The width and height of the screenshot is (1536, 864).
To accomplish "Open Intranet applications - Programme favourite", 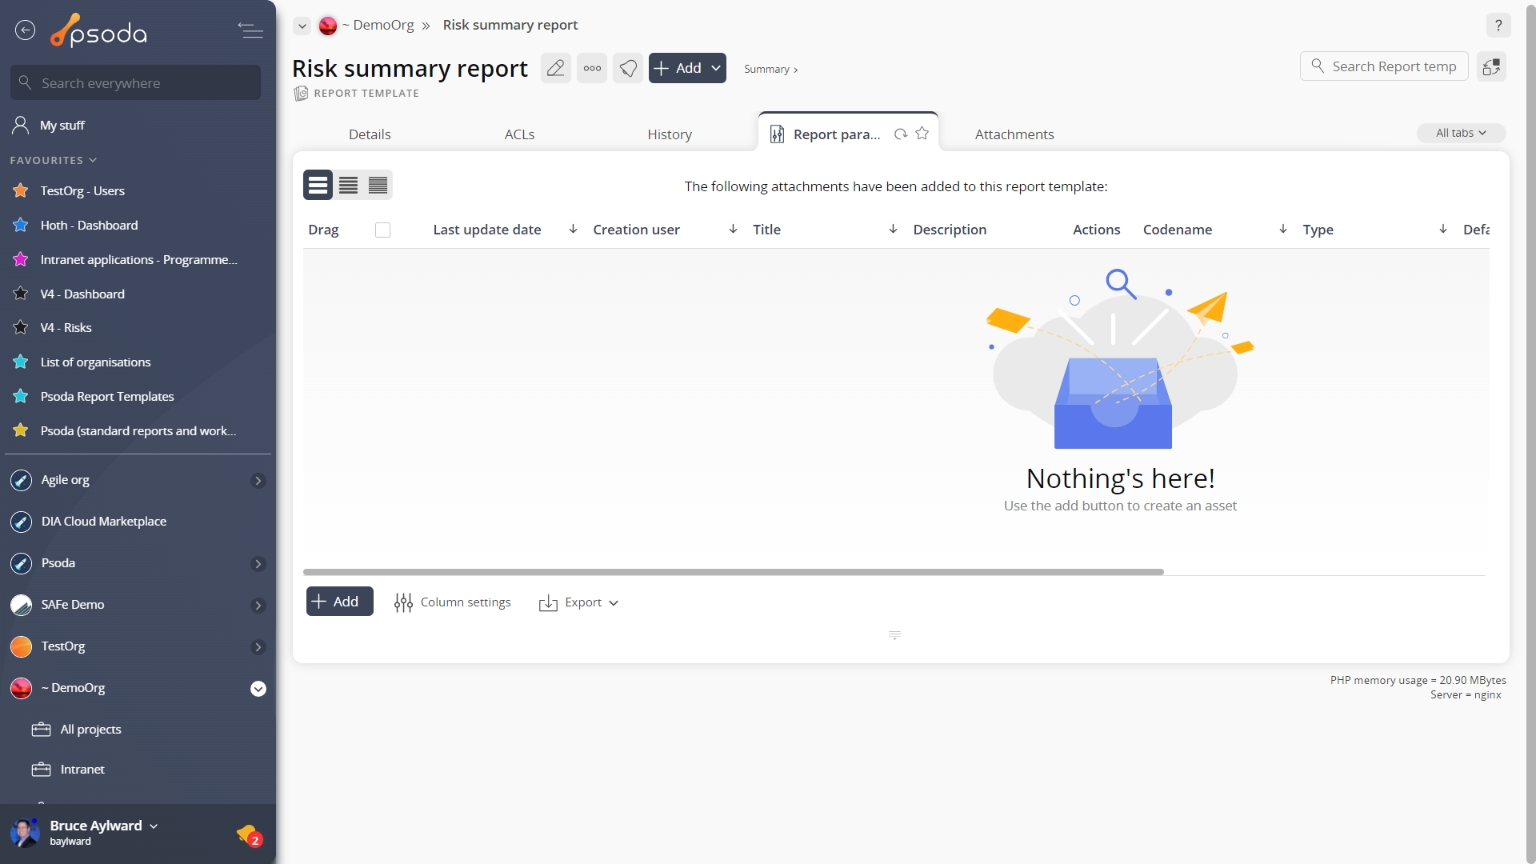I will point(138,260).
